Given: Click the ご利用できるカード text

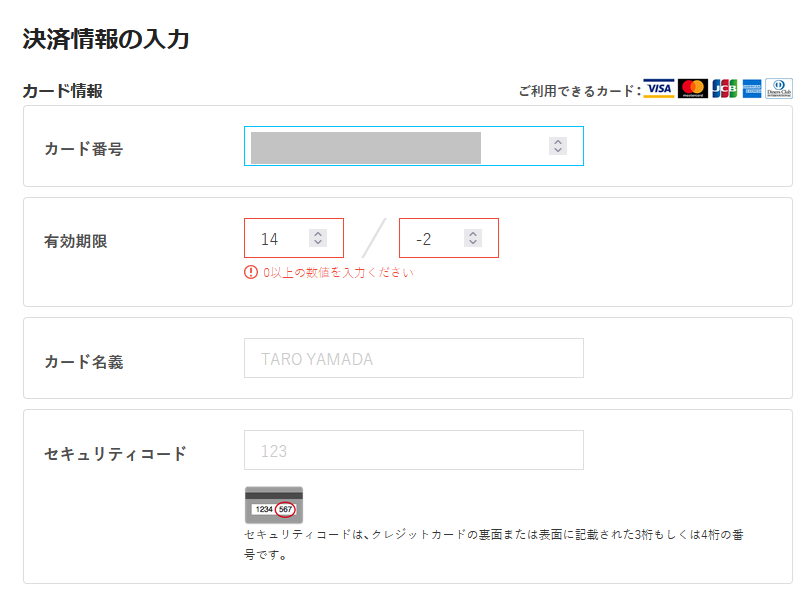Looking at the screenshot, I should pyautogui.click(x=579, y=91).
